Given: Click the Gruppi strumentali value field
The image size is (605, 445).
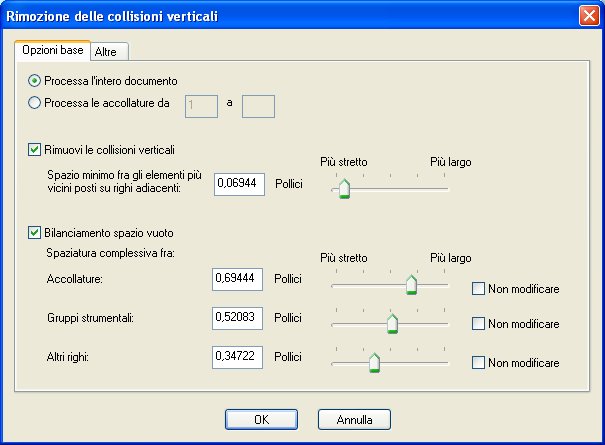Looking at the screenshot, I should pyautogui.click(x=237, y=317).
